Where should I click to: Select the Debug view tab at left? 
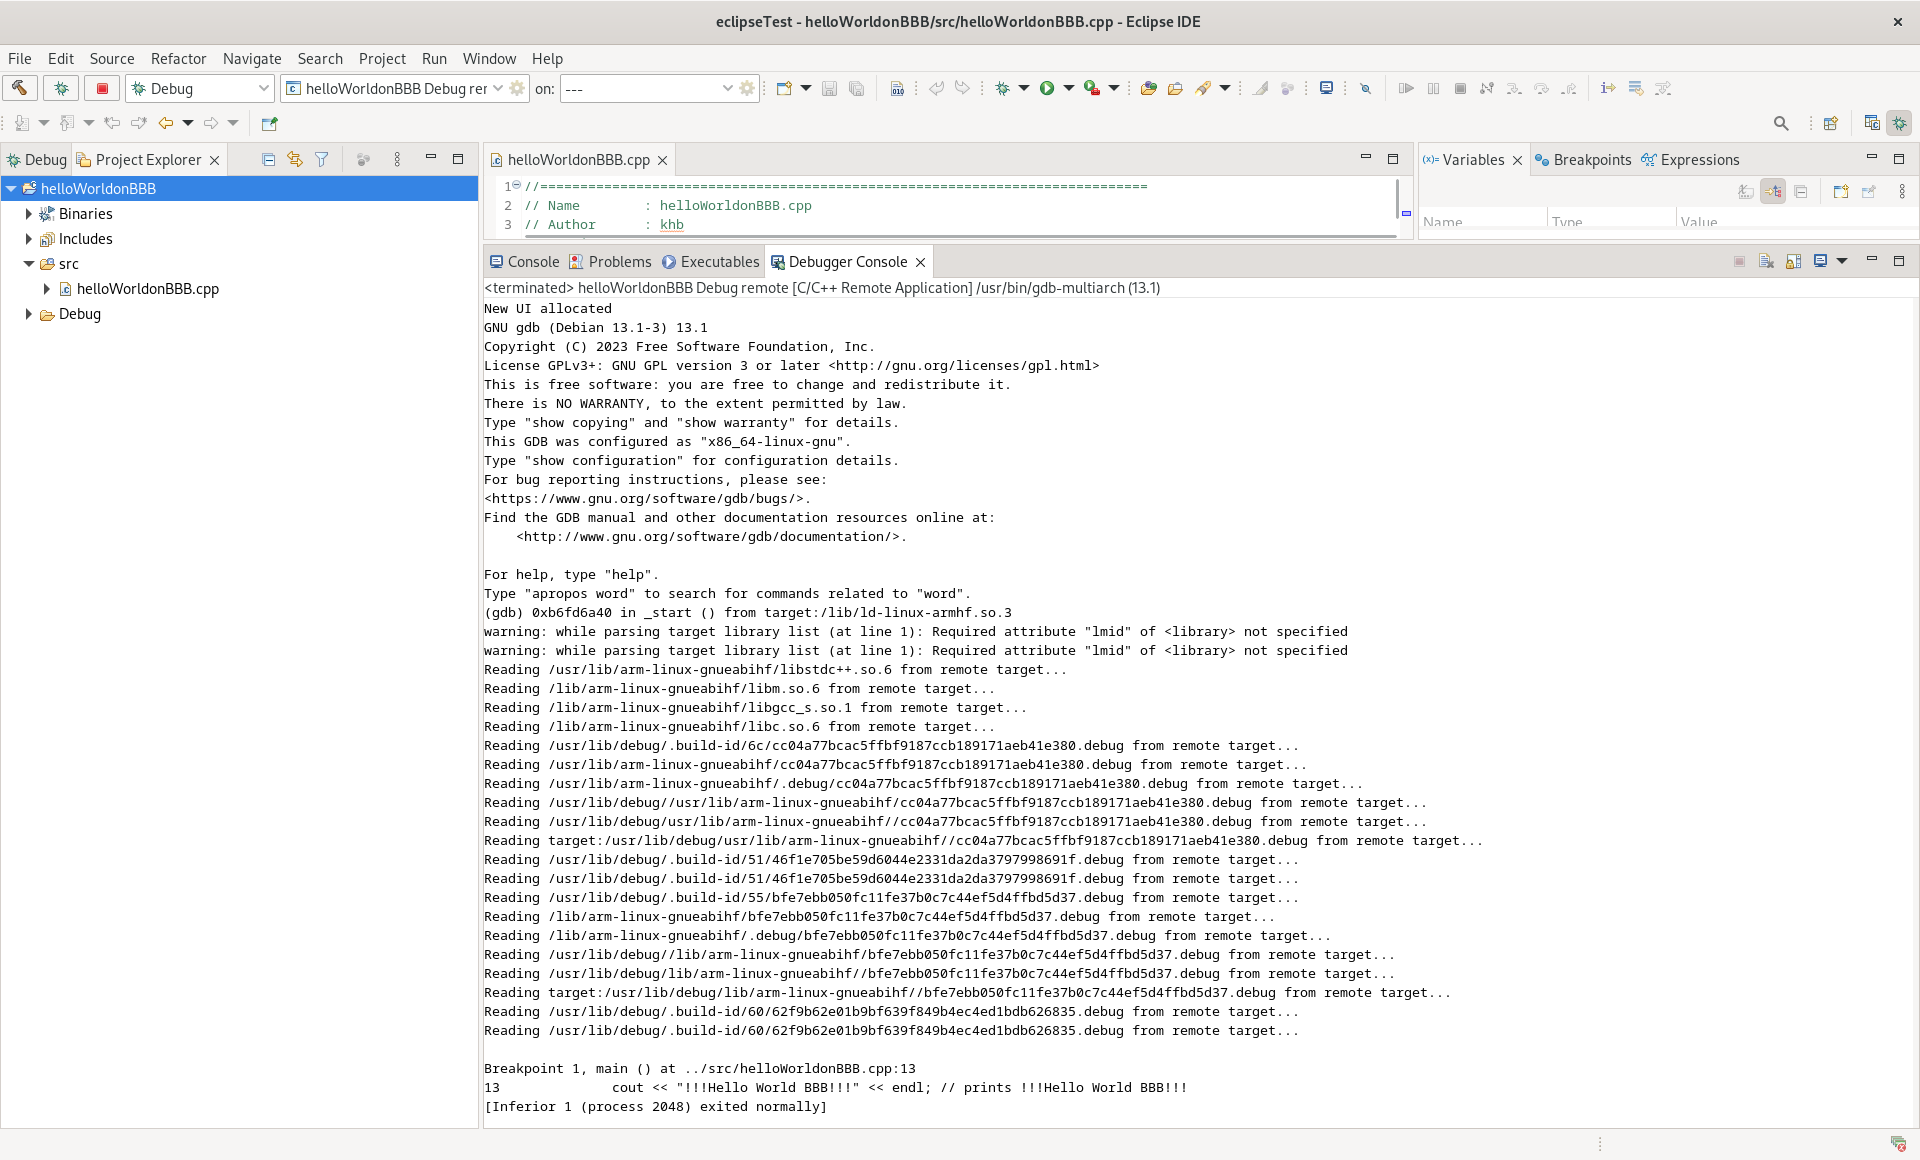(37, 159)
